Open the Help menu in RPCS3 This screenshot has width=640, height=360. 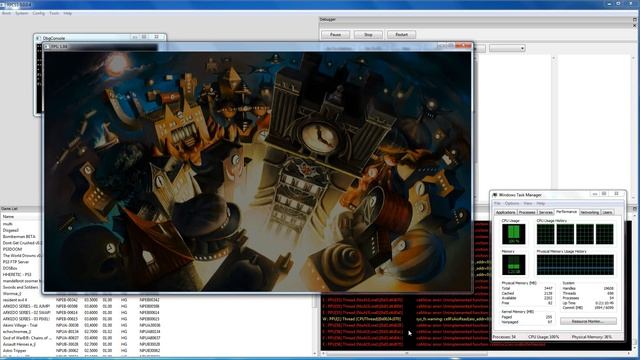[68, 13]
